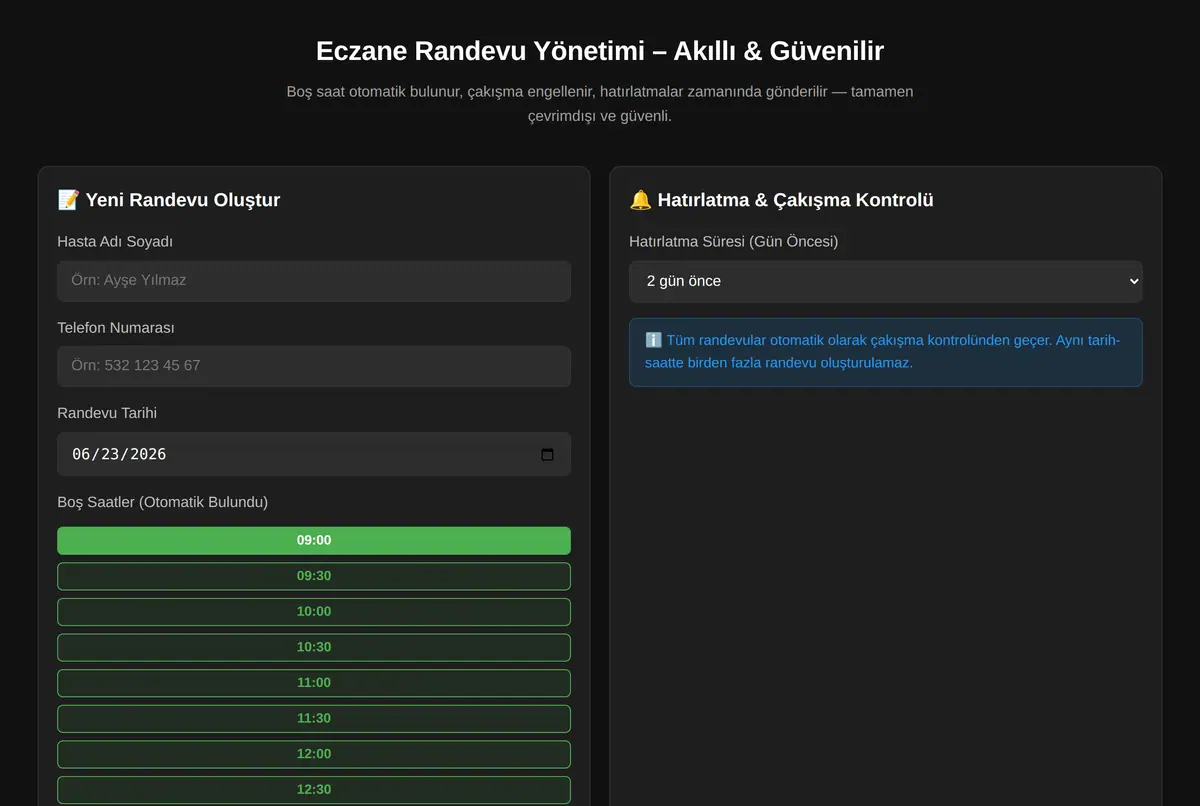Click the Hatırlatma & Çakışma Kontrolü heading
1200x806 pixels.
pyautogui.click(x=781, y=200)
